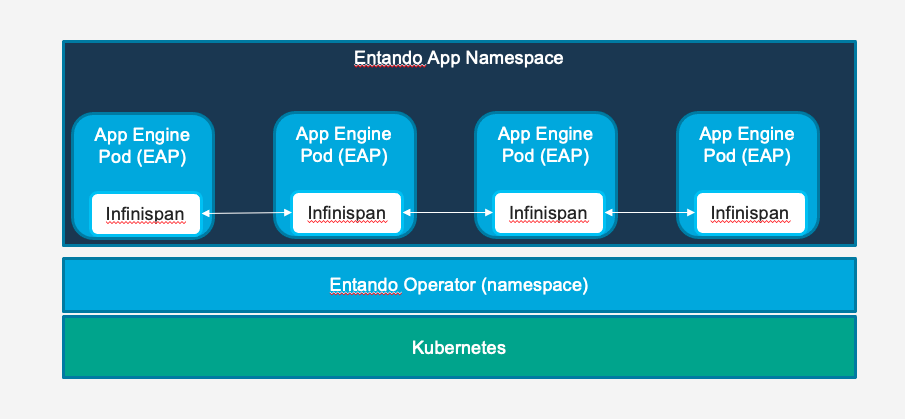Click the rightmost "App Engine Pod (EAP)" label

[x=747, y=145]
